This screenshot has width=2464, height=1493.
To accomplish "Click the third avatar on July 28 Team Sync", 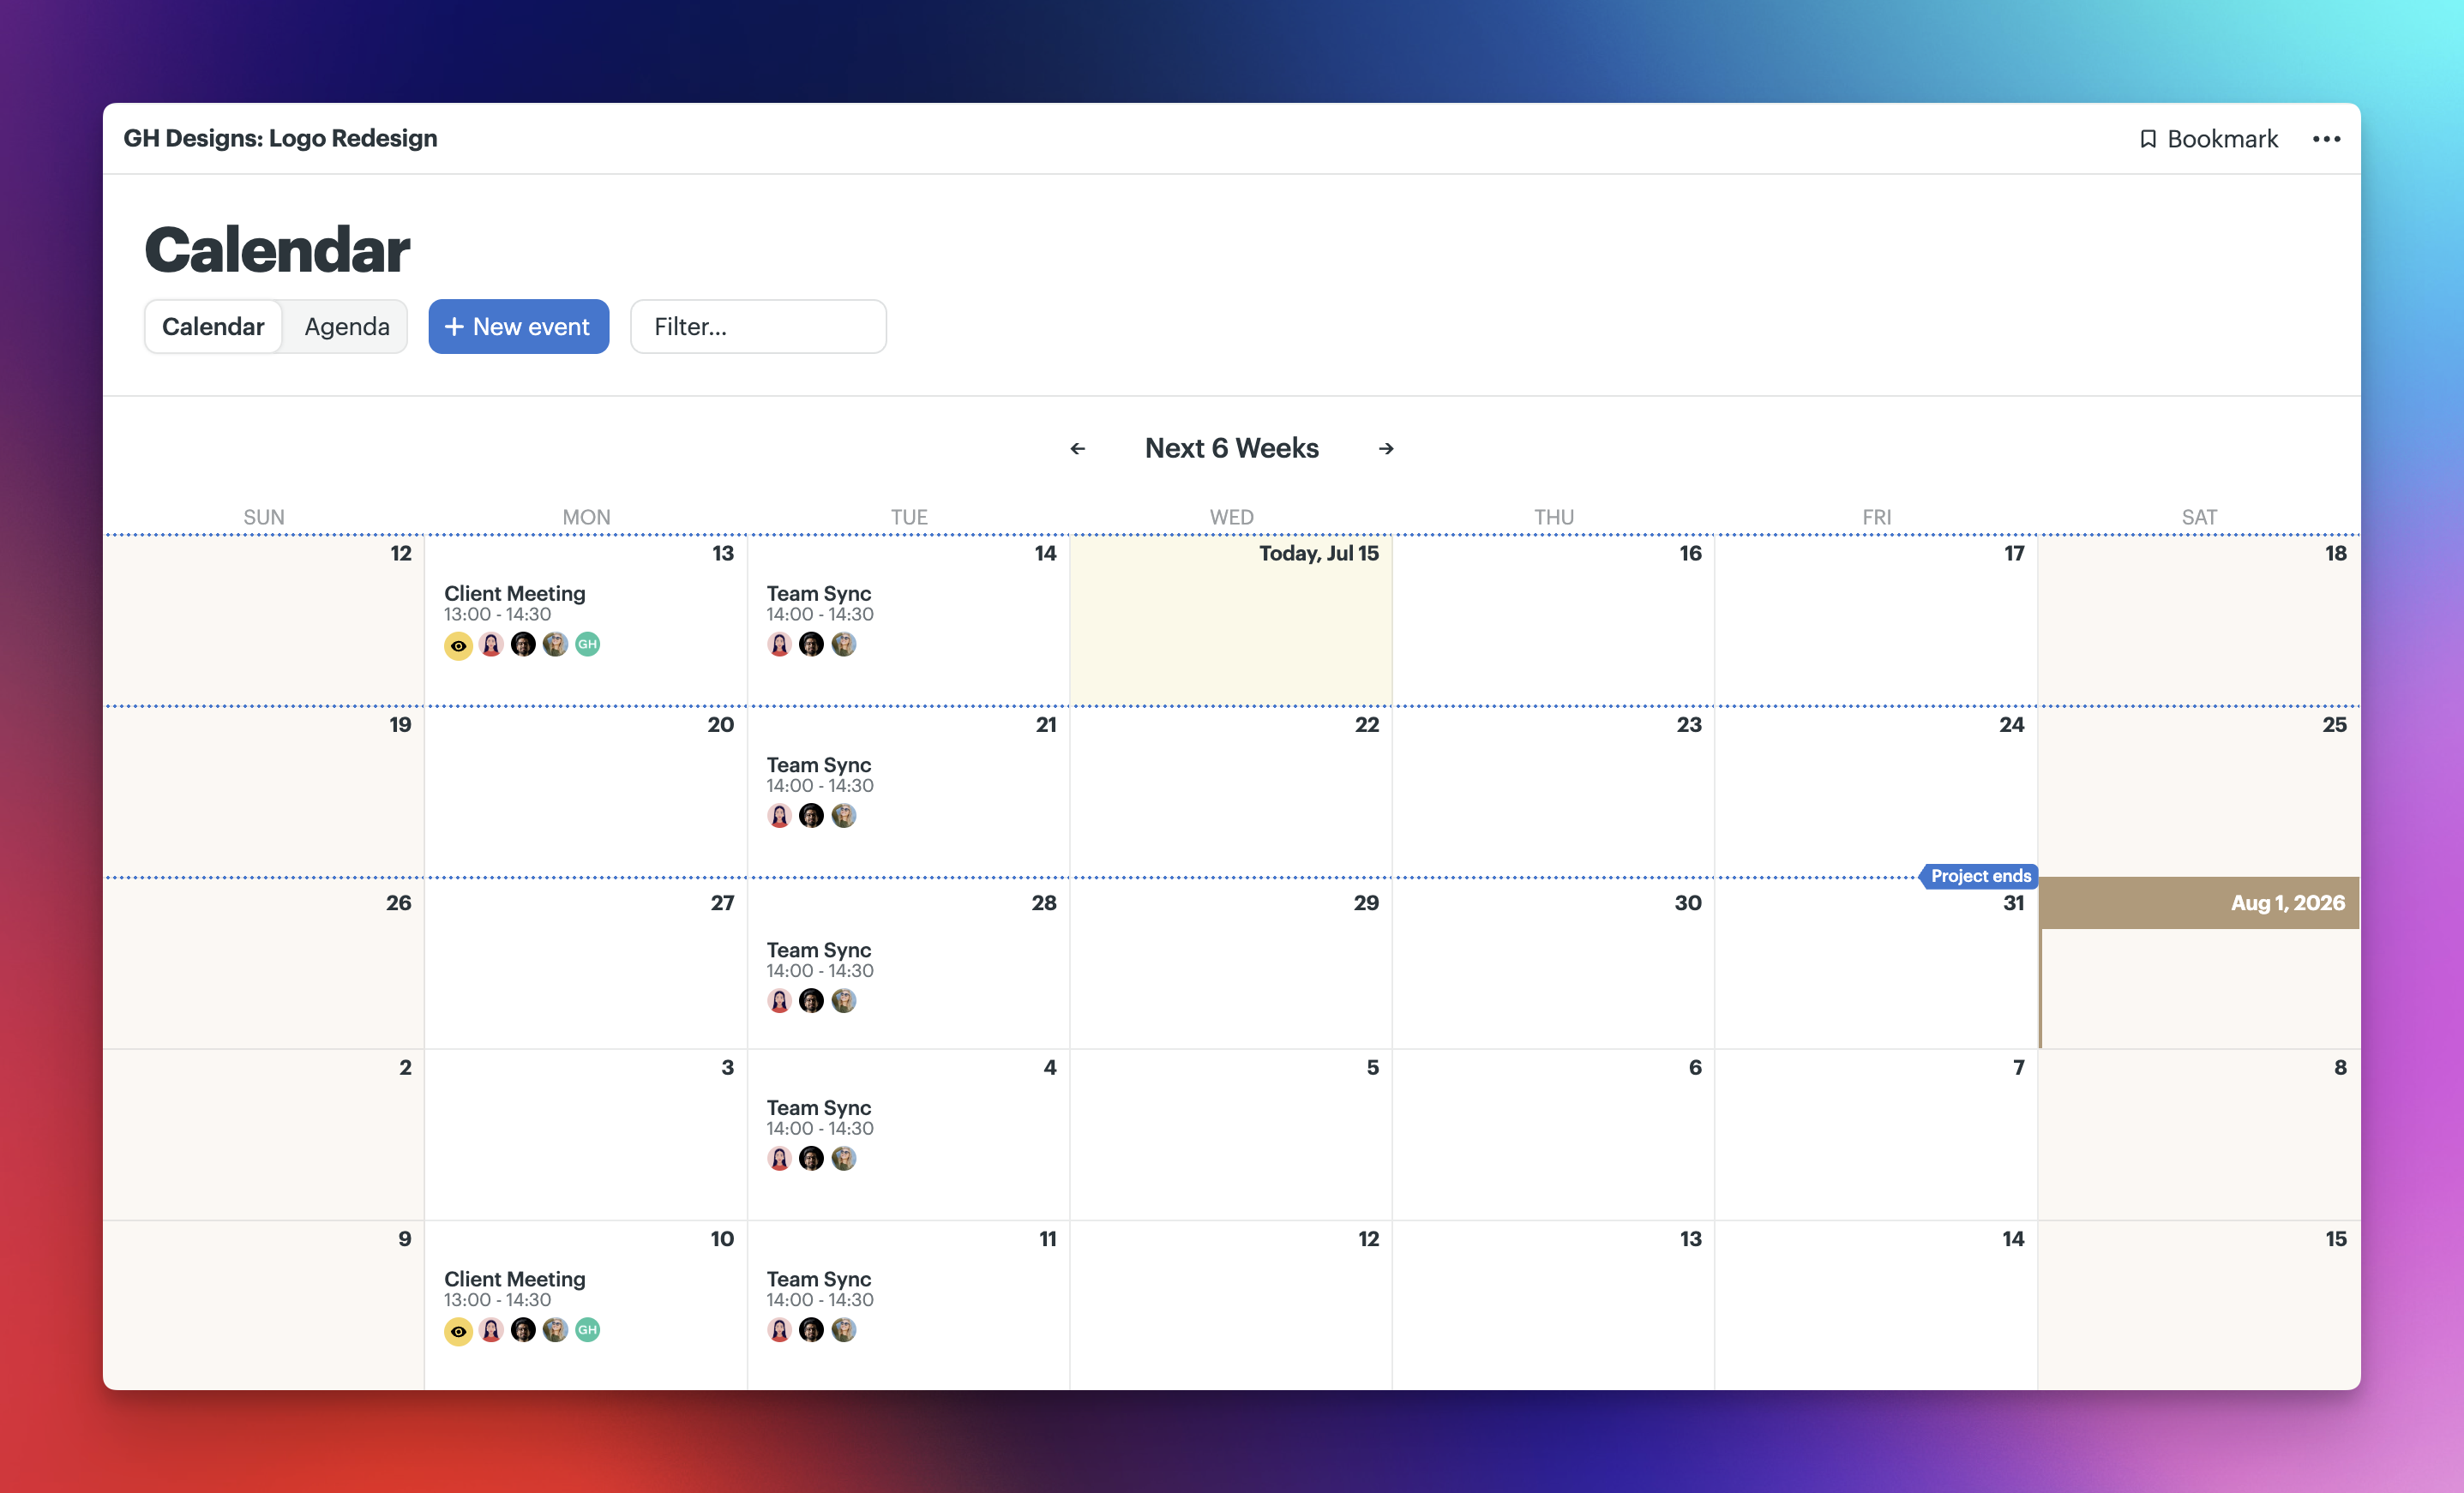I will (x=844, y=1001).
